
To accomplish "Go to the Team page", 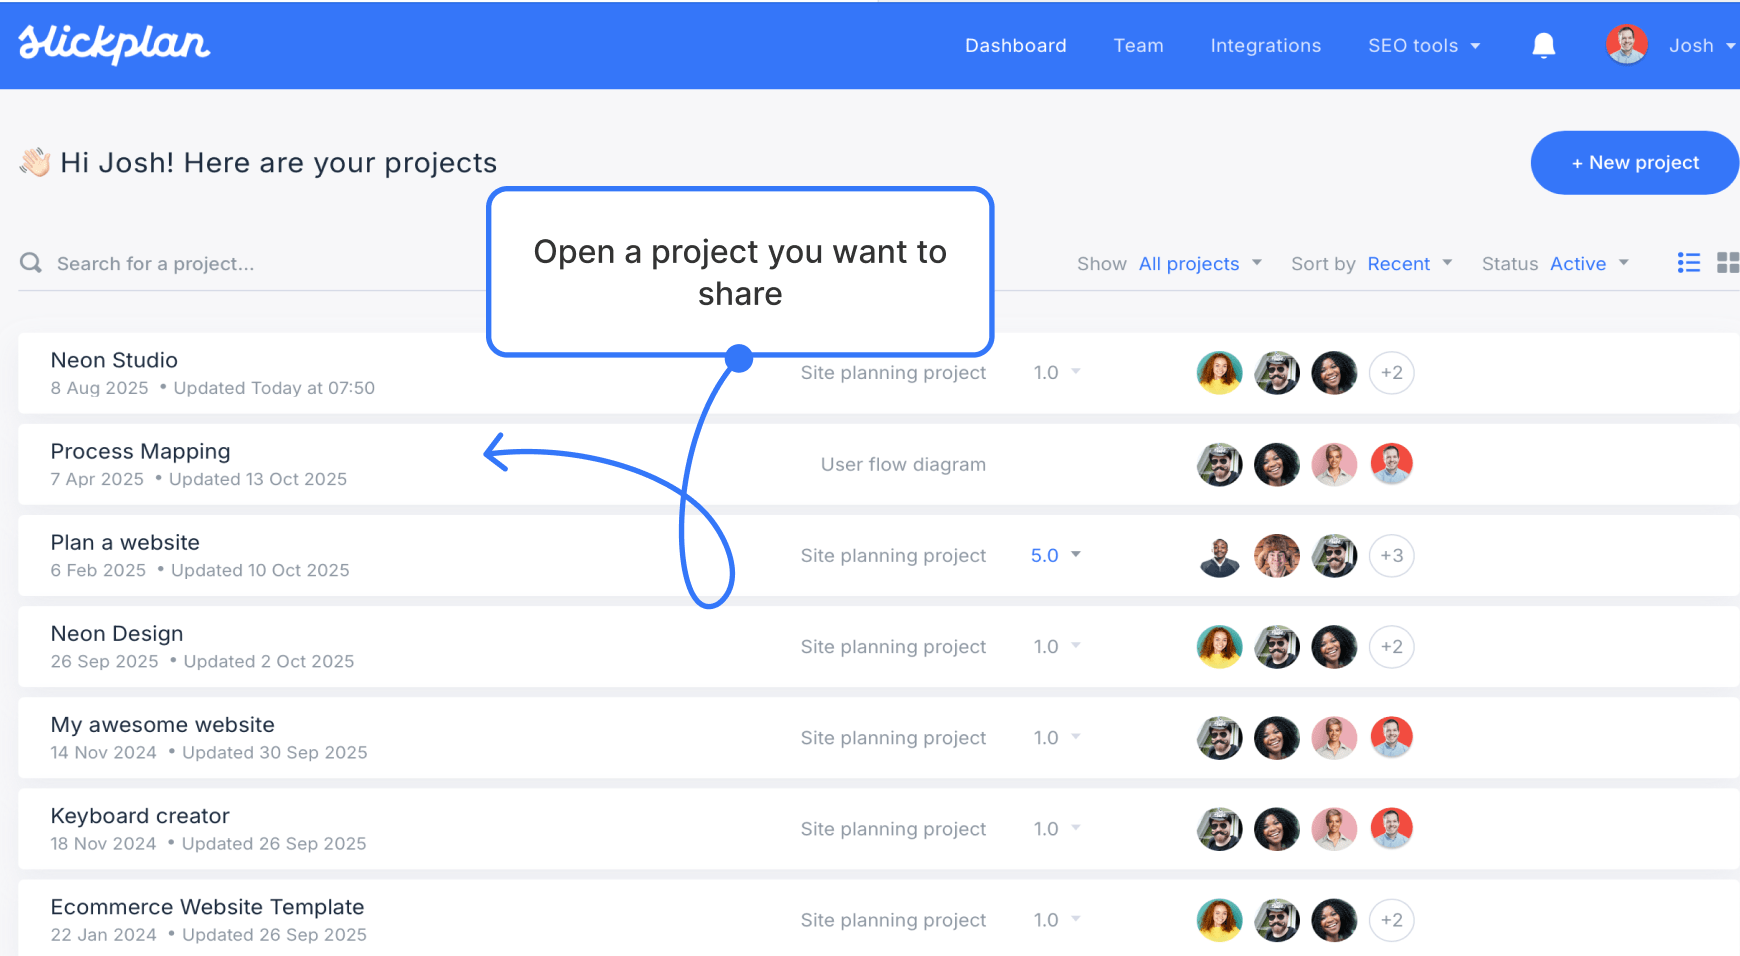I will pos(1138,45).
